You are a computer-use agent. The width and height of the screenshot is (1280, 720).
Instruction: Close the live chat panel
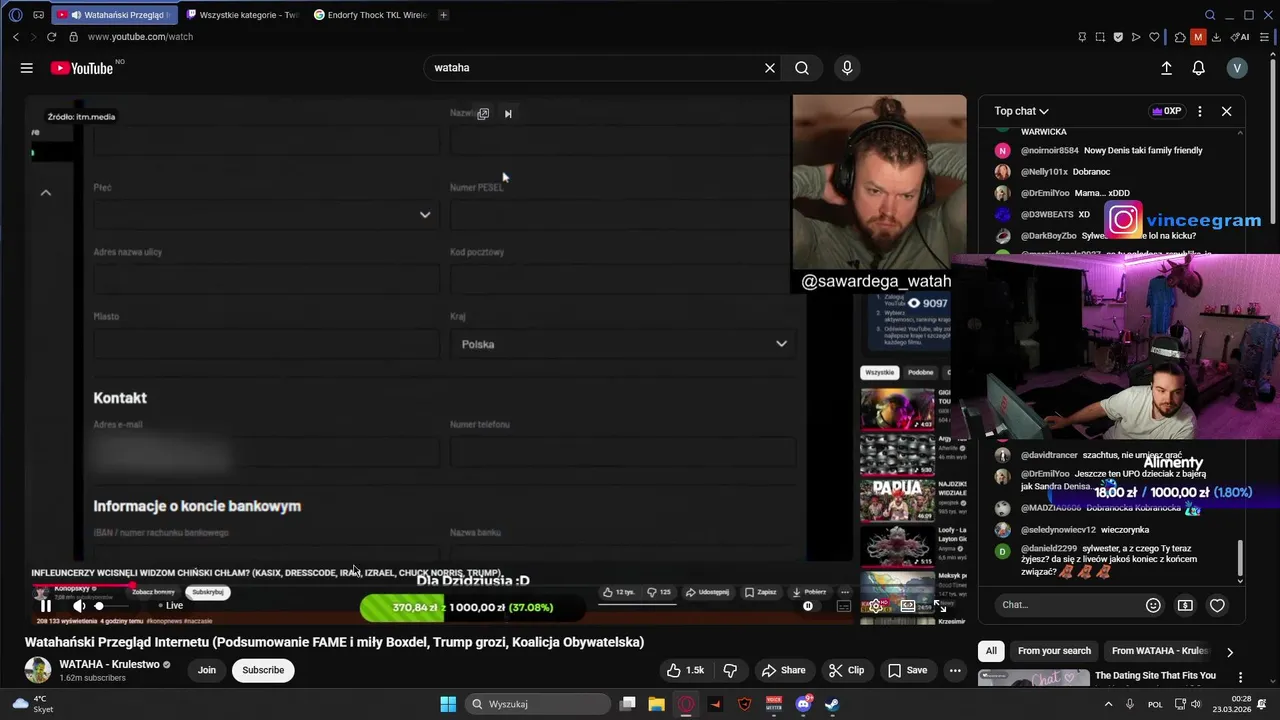[1226, 111]
